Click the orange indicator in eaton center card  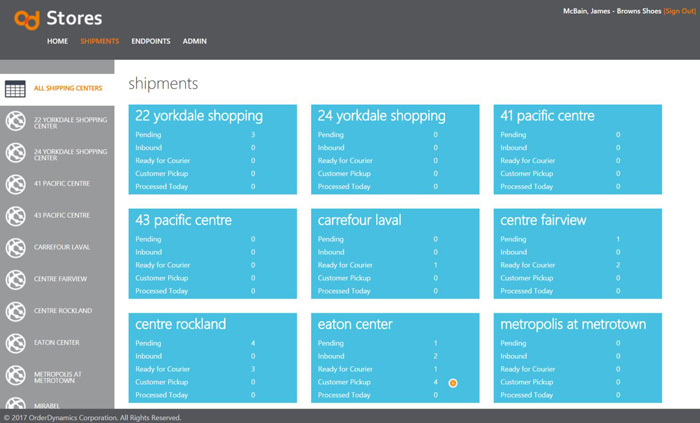pyautogui.click(x=453, y=383)
